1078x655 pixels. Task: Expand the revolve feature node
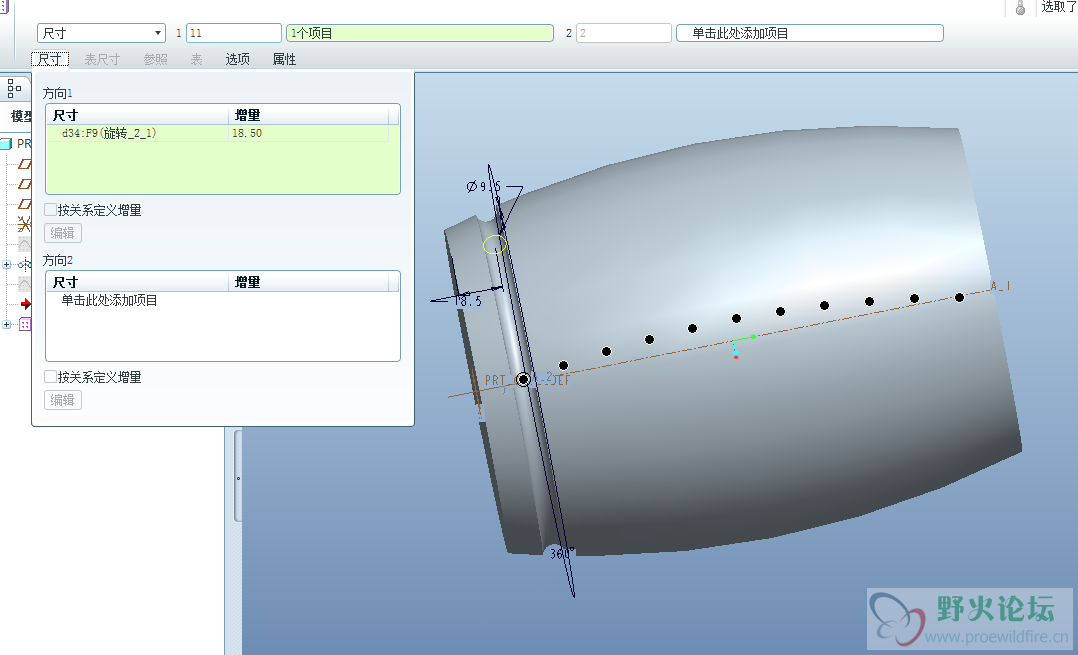coord(6,265)
